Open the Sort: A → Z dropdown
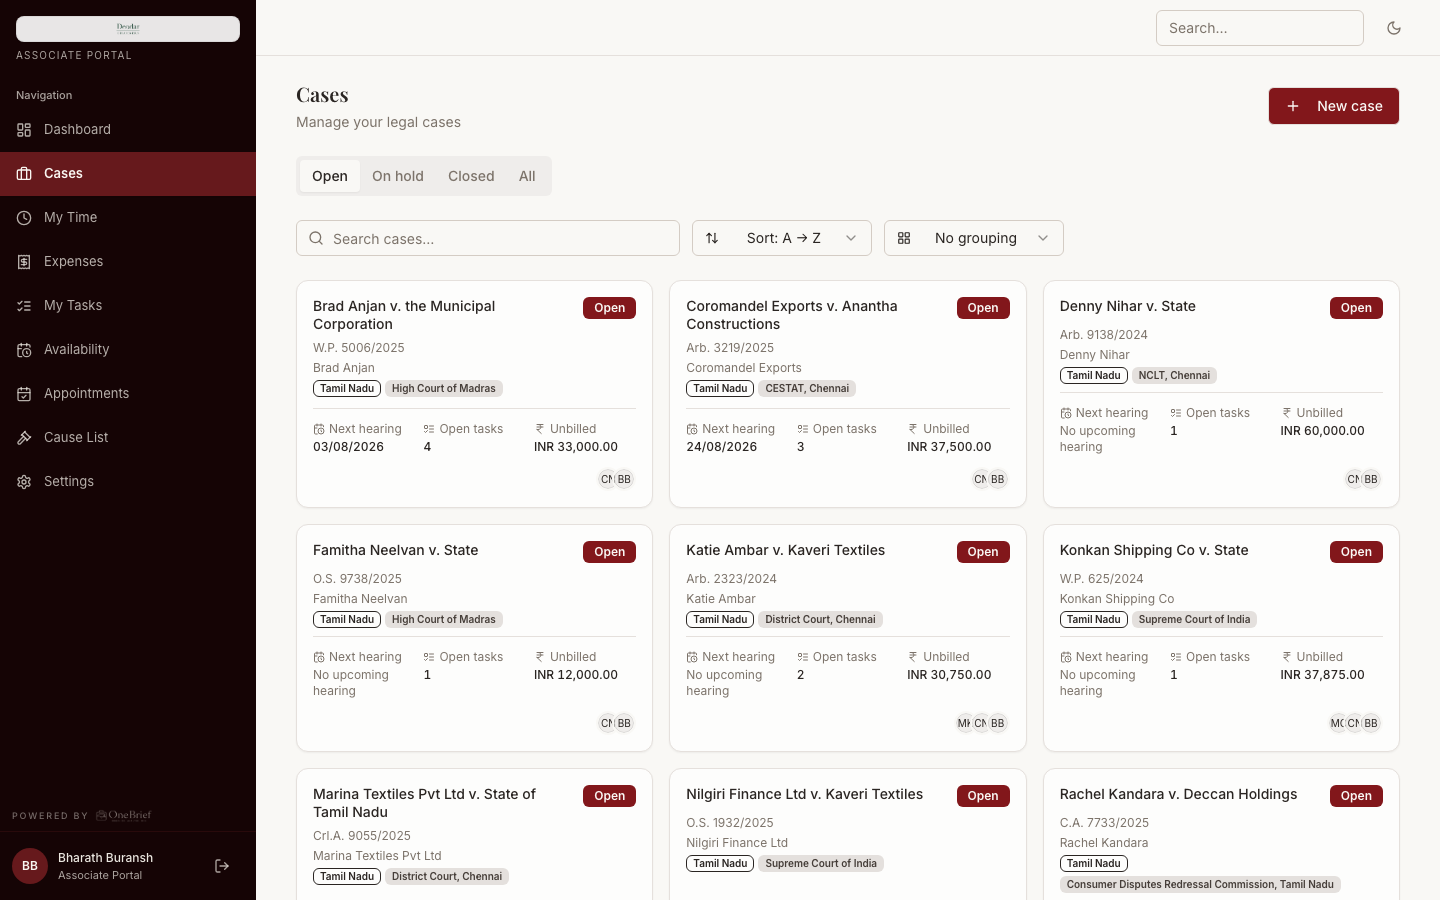1440x900 pixels. [782, 238]
